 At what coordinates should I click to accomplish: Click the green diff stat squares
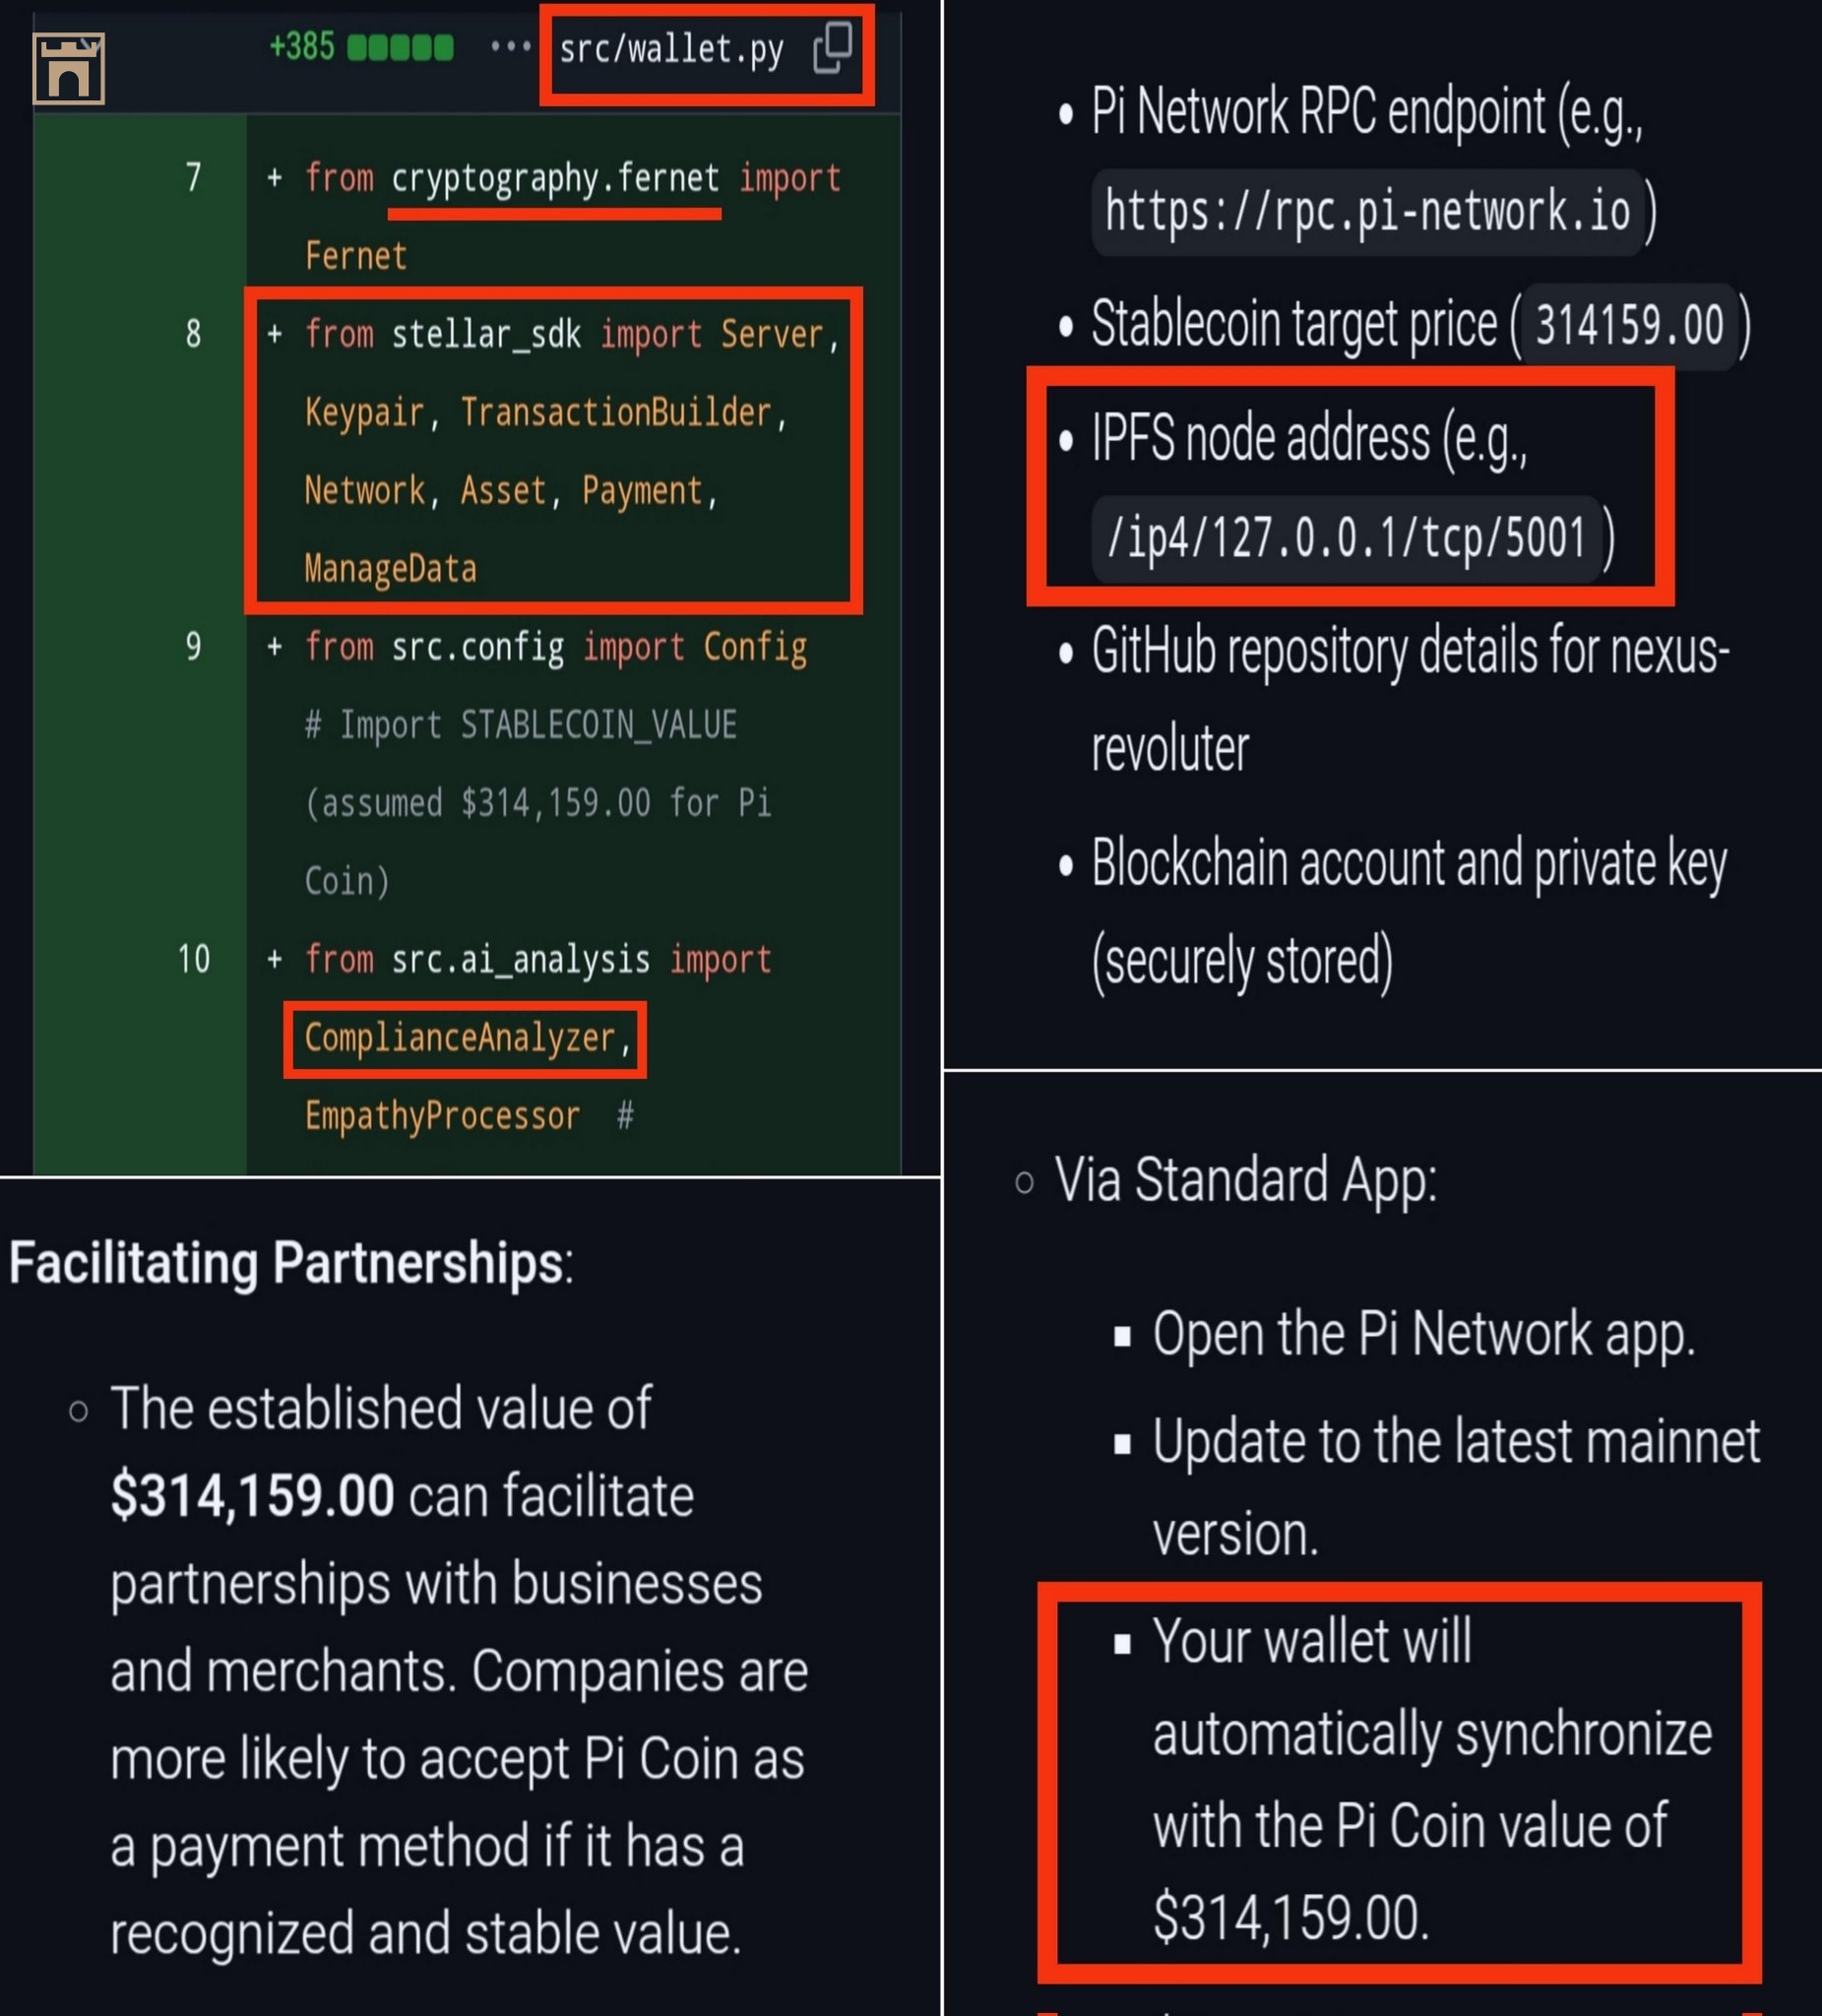click(x=400, y=47)
